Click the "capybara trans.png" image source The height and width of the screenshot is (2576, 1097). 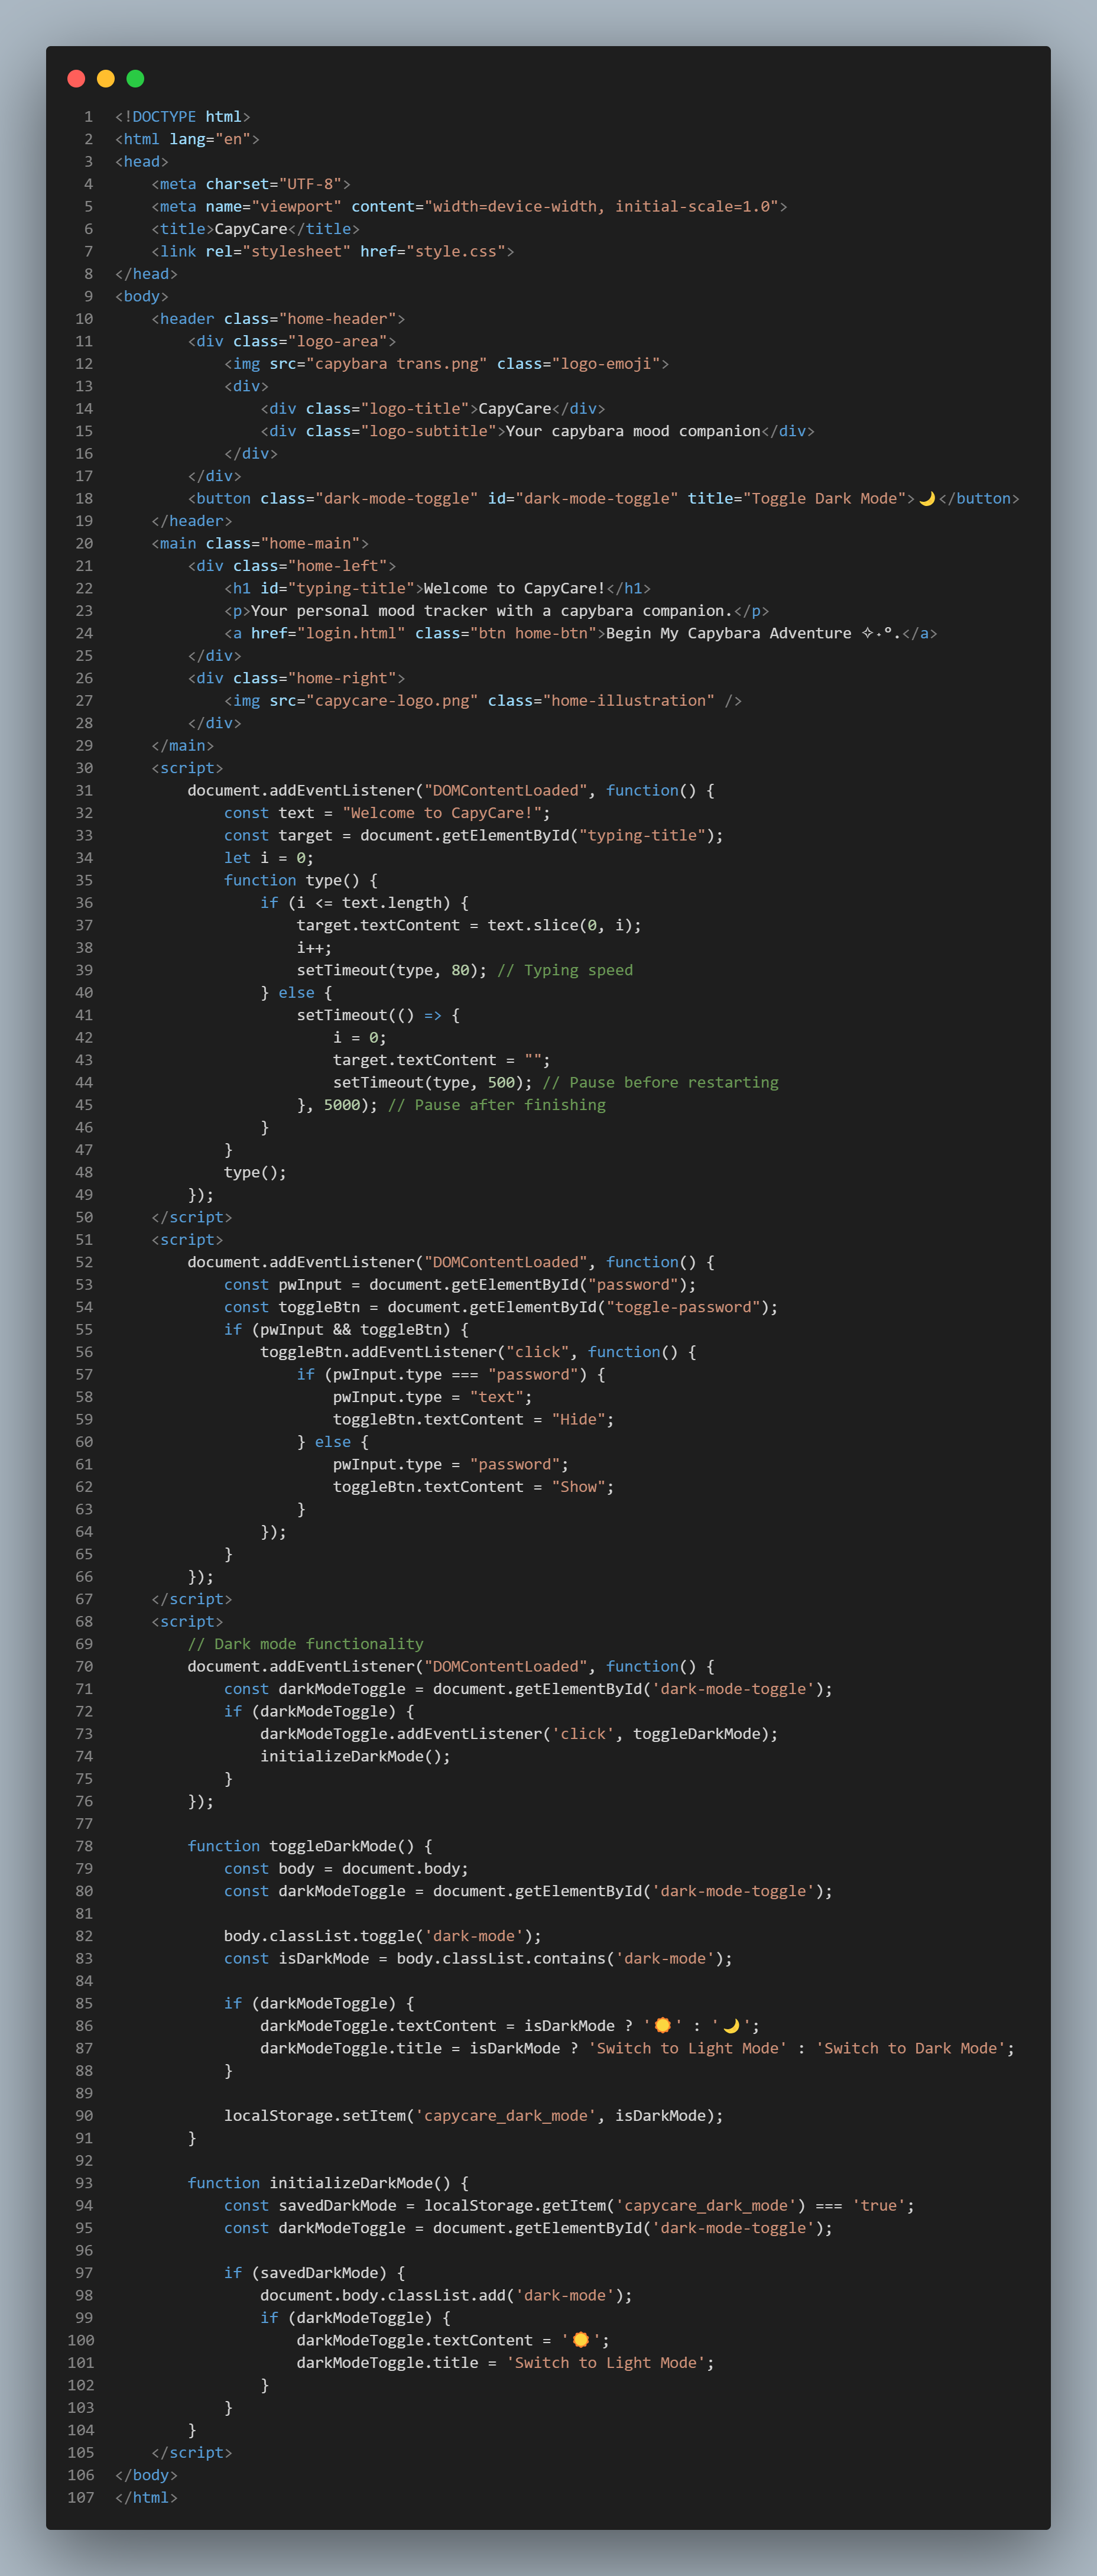coord(397,363)
